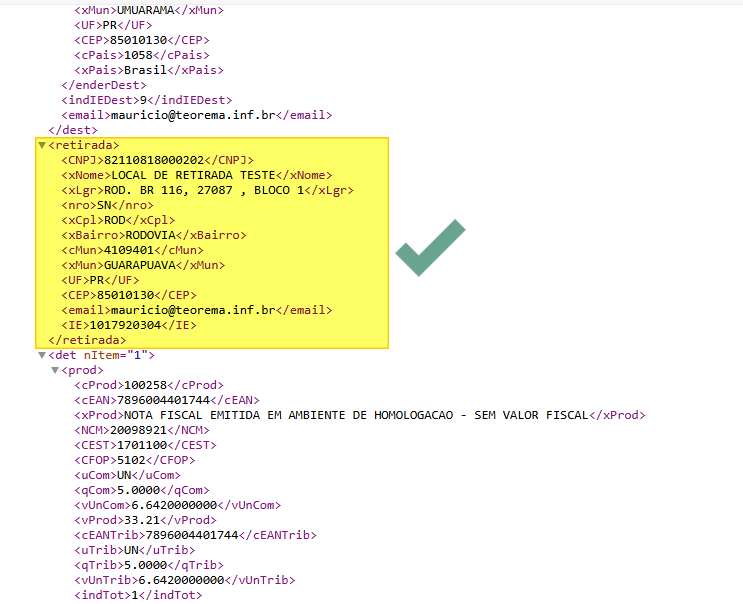743x604 pixels.
Task: Click the closing retirada tag
Action: (87, 340)
